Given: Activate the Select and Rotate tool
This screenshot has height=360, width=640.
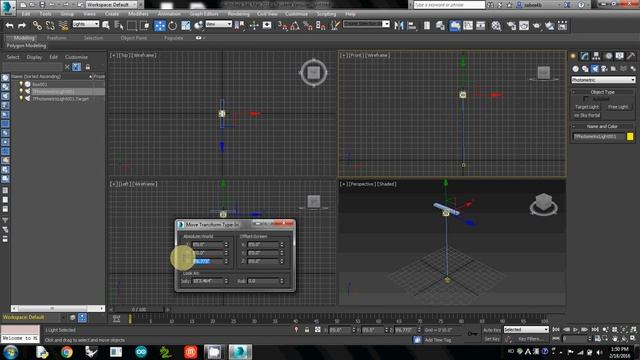Looking at the screenshot, I should click(173, 26).
